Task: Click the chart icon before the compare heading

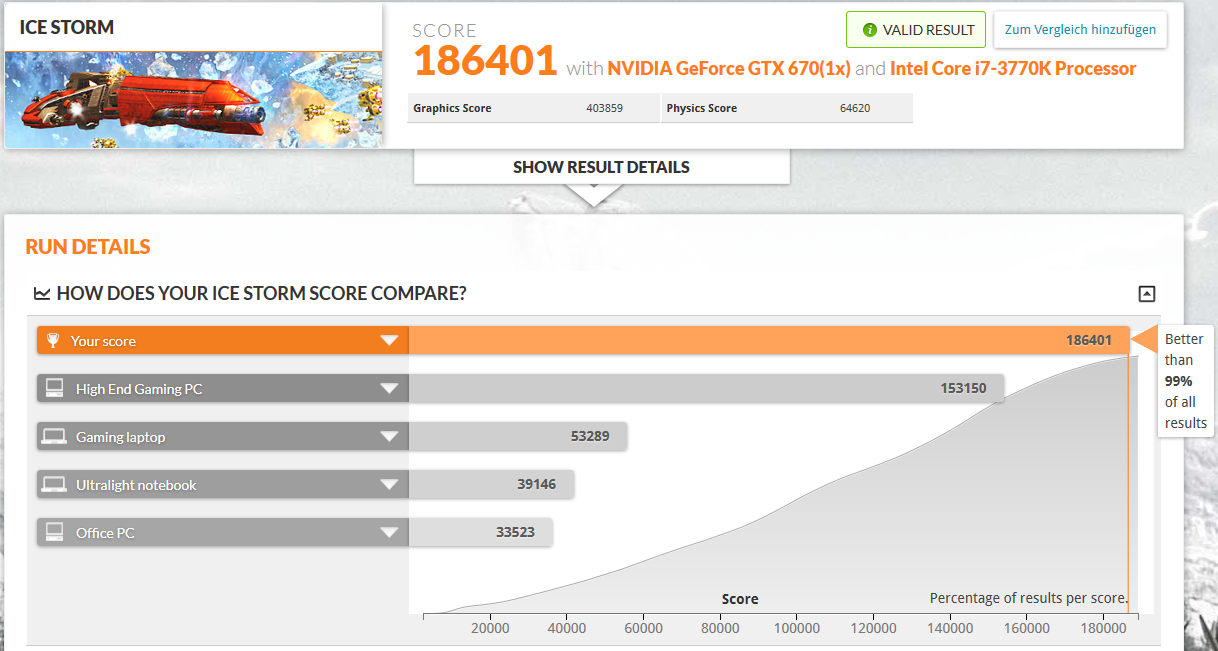Action: 42,294
